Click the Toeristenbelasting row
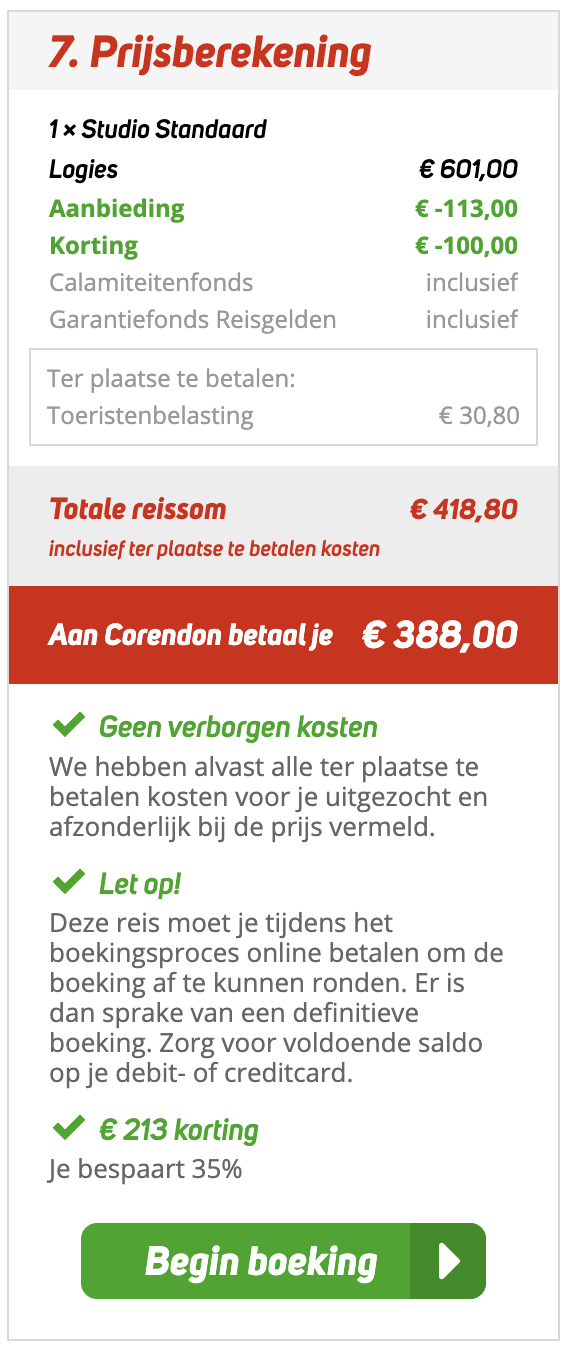 (284, 415)
